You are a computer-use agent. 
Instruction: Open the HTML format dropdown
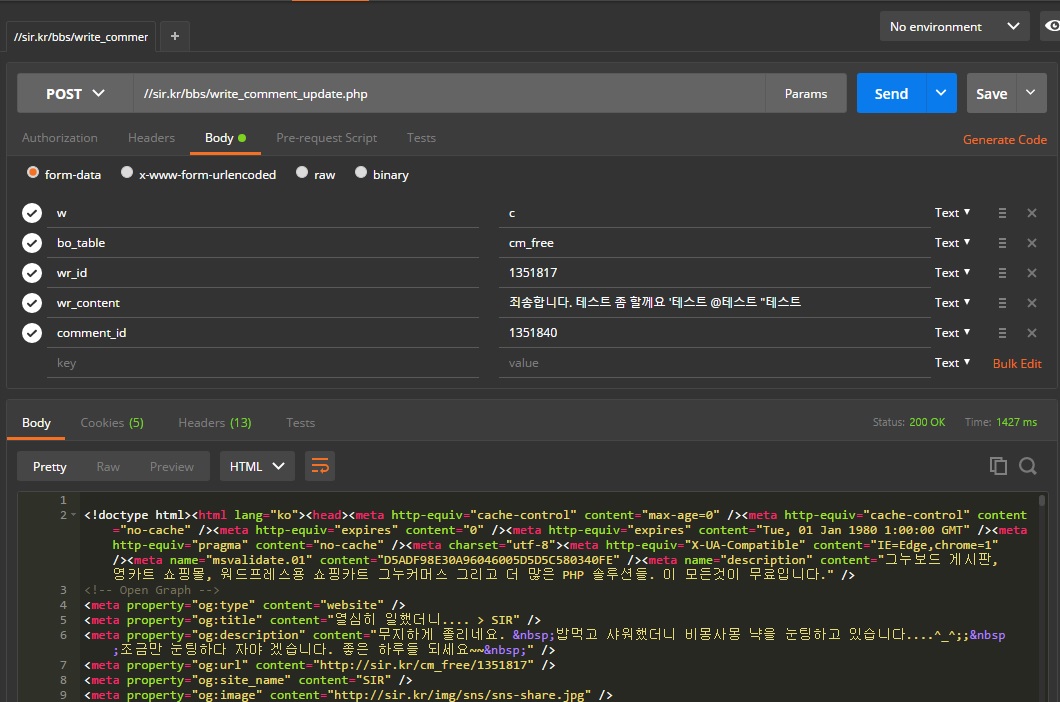(257, 466)
